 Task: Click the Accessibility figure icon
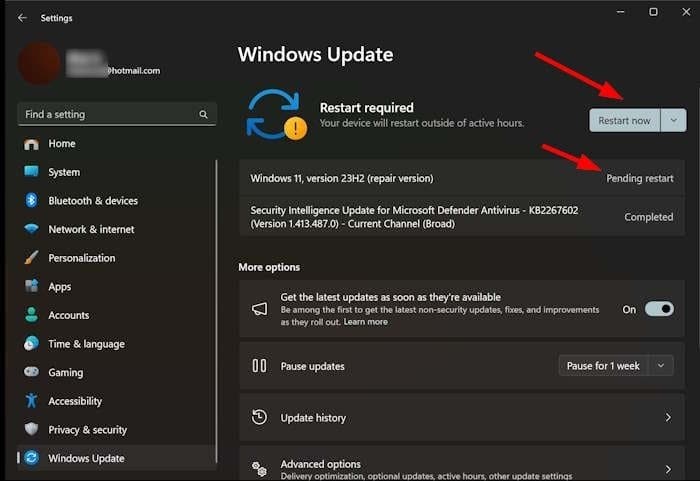tap(31, 401)
